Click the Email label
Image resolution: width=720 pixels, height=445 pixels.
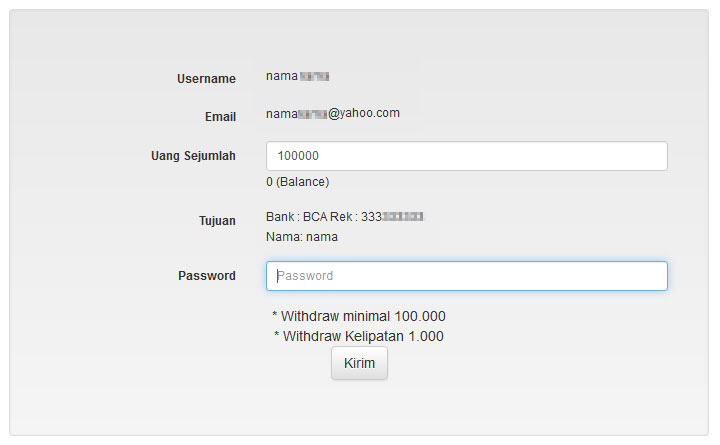click(220, 117)
